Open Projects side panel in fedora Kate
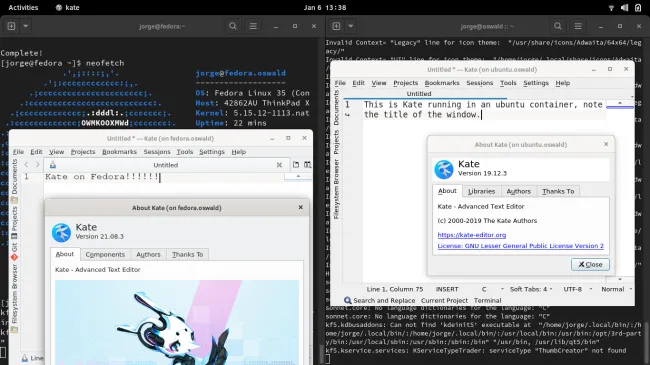Image resolution: width=650 pixels, height=365 pixels. [x=15, y=223]
